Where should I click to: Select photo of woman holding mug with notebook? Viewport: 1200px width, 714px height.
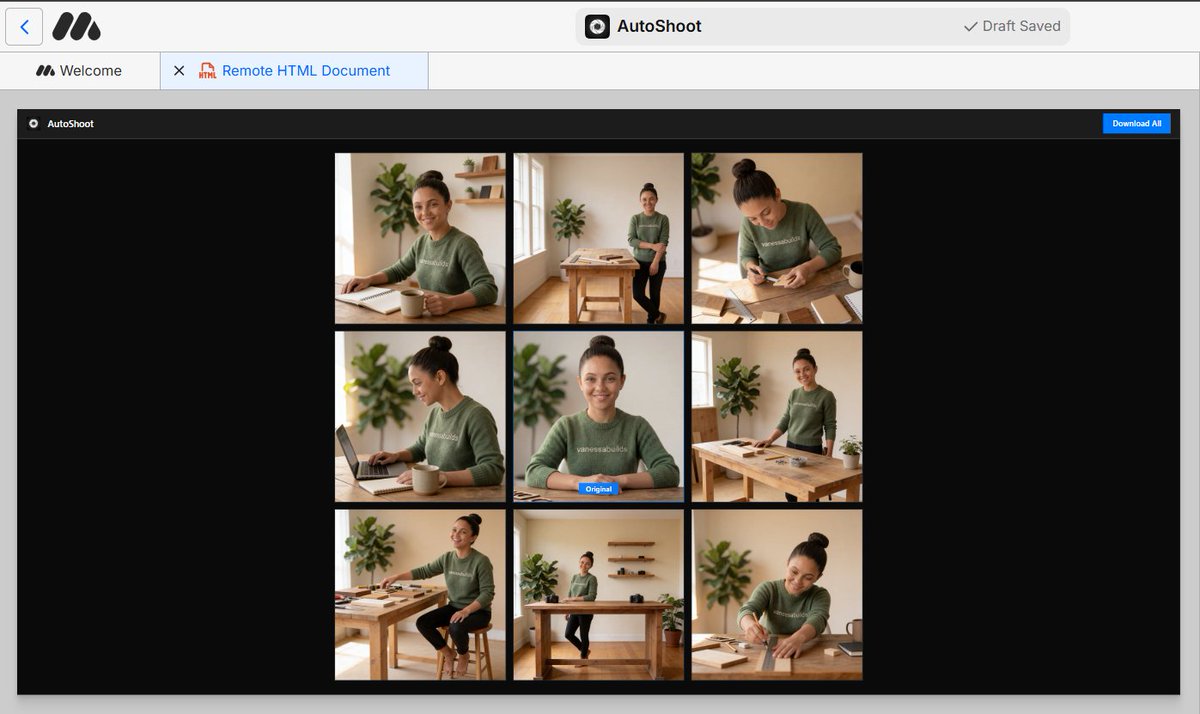tap(420, 238)
